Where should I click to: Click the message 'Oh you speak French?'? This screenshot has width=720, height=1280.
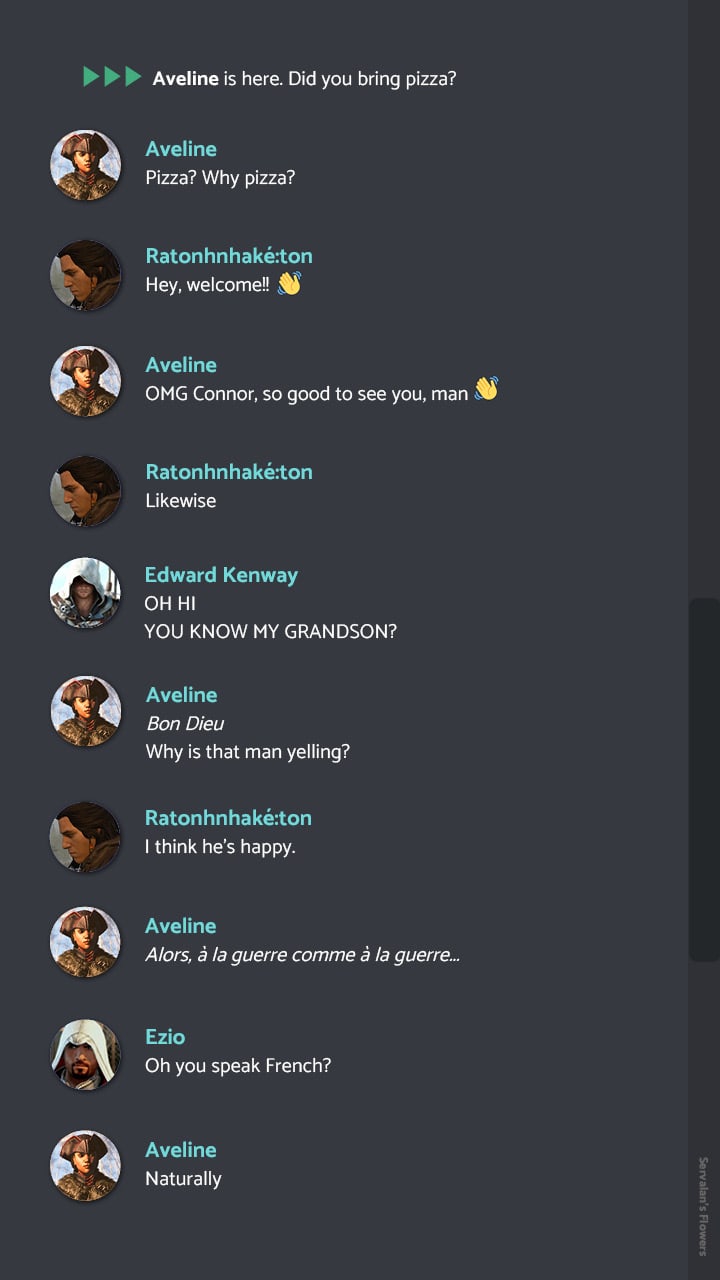238,1066
